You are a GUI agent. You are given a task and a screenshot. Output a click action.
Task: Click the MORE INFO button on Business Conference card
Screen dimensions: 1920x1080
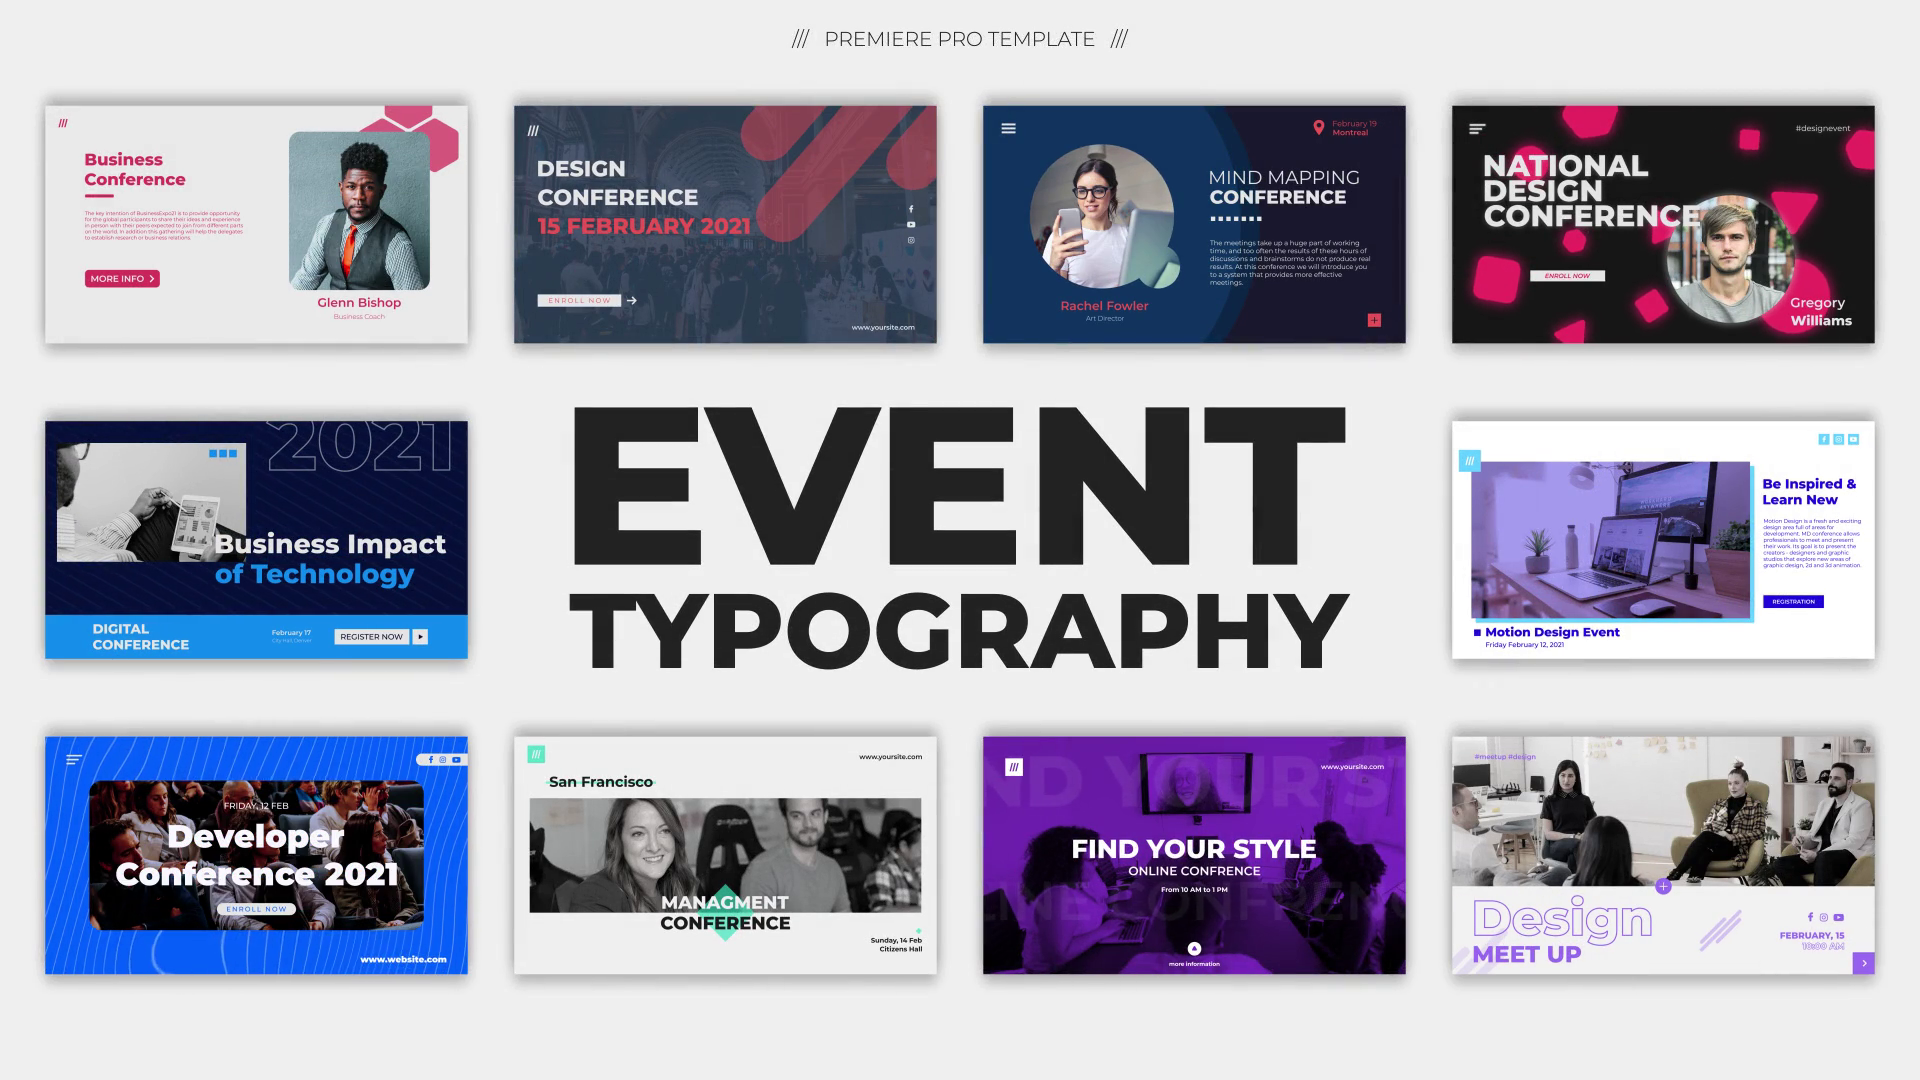click(120, 278)
